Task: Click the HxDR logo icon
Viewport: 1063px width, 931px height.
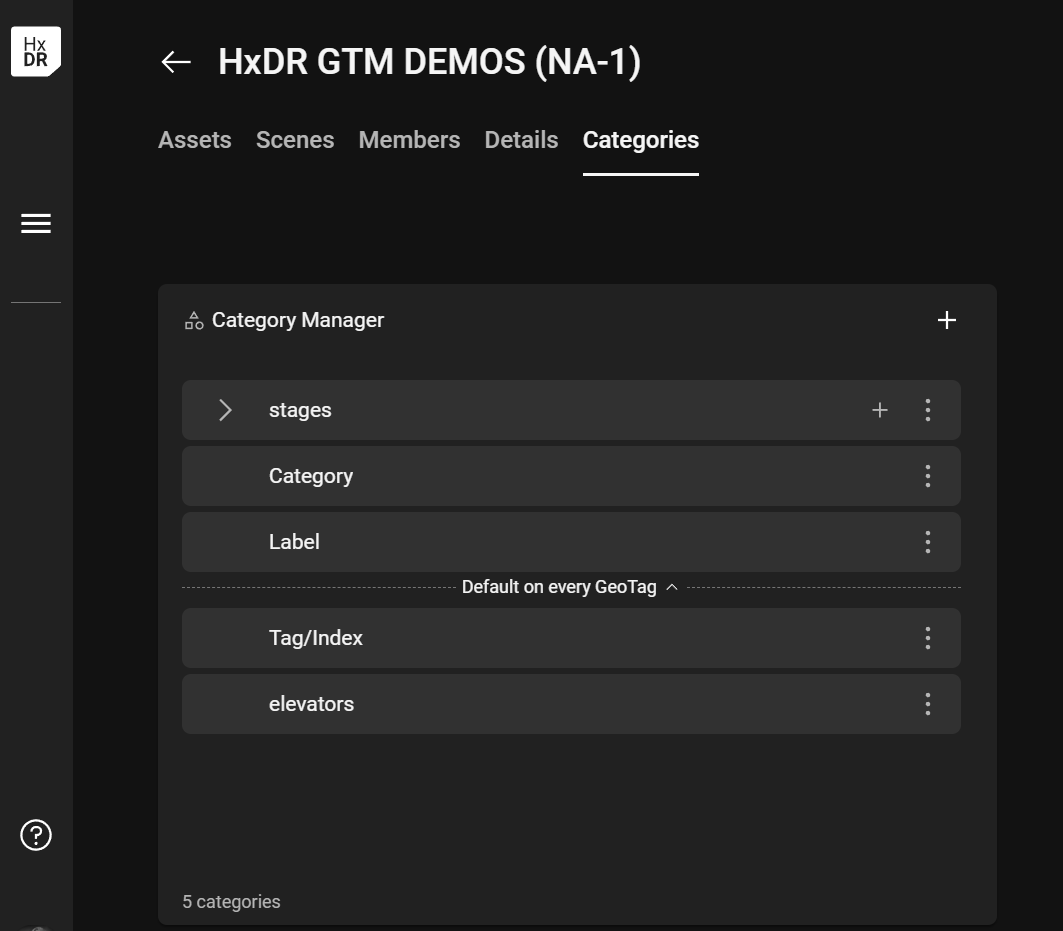Action: [x=36, y=52]
